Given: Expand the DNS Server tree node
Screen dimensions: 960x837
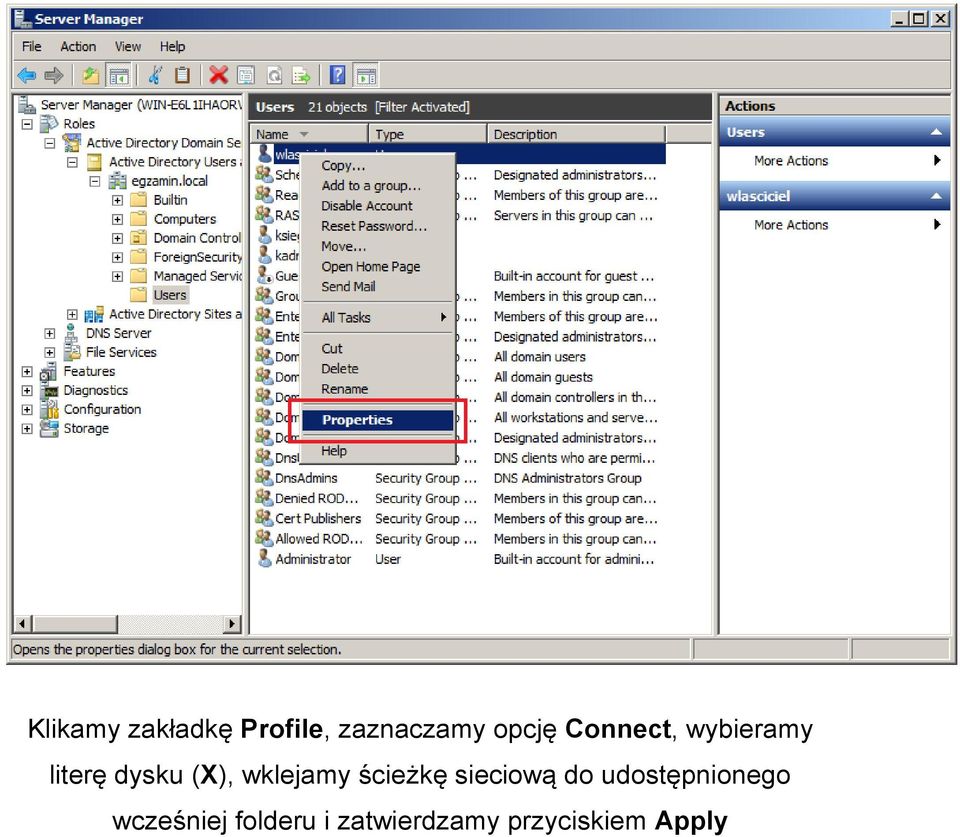Looking at the screenshot, I should [50, 333].
